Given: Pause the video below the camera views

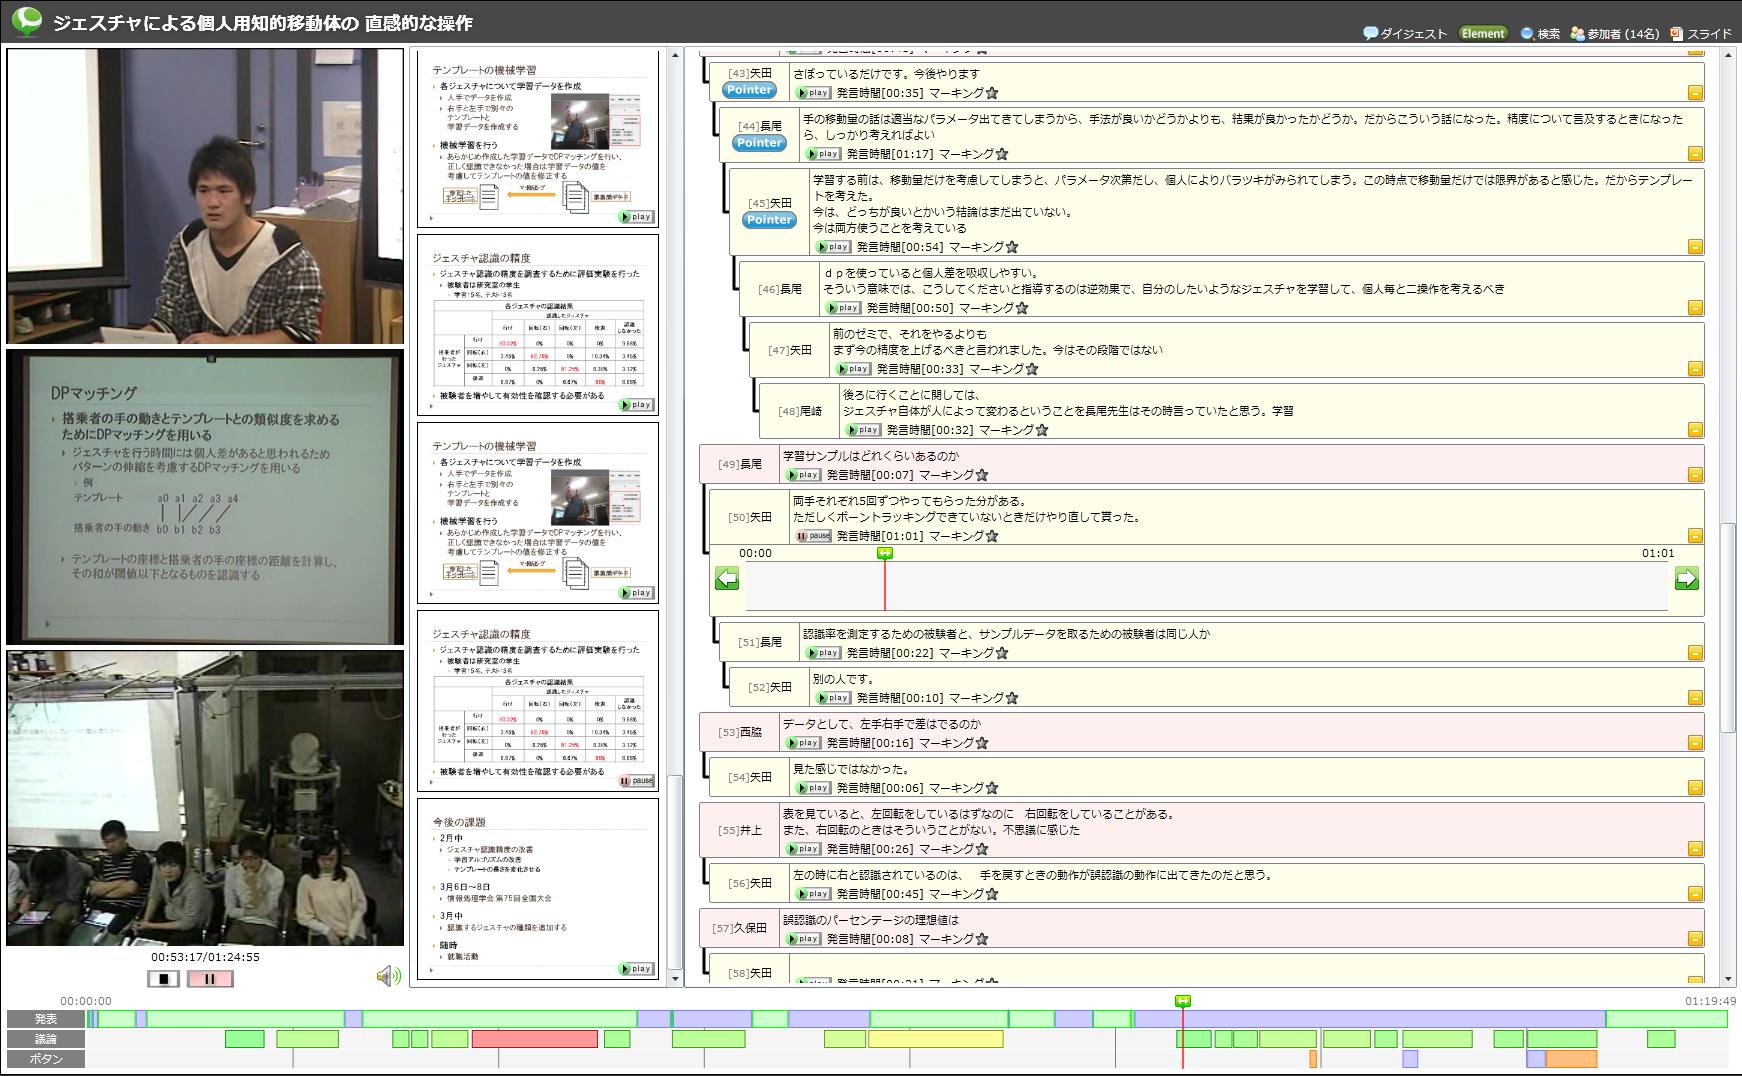Looking at the screenshot, I should 210,978.
